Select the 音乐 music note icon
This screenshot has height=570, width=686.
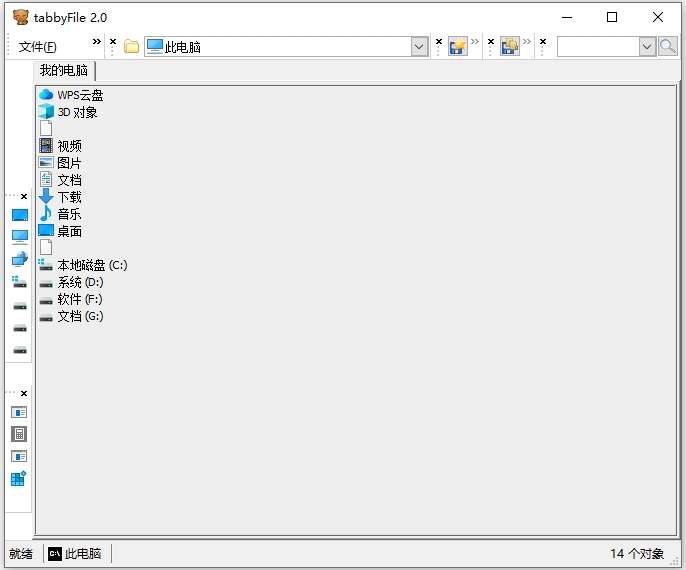[46, 214]
